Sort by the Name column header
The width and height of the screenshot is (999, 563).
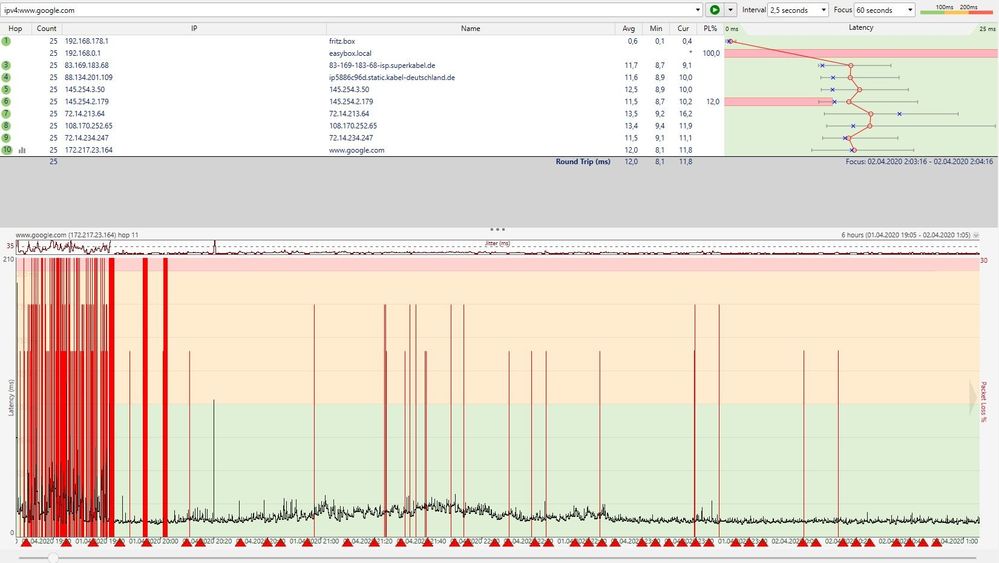click(470, 28)
